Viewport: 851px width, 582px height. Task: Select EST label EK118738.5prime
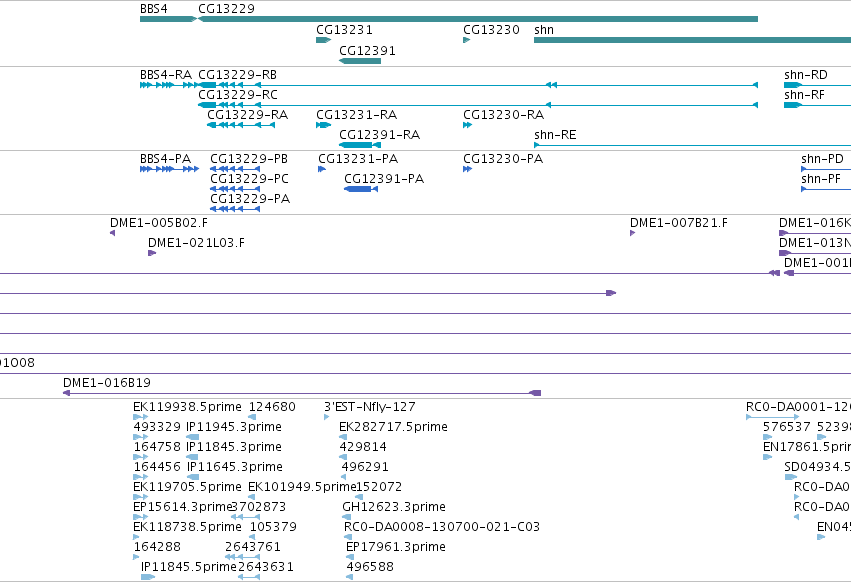click(x=187, y=528)
